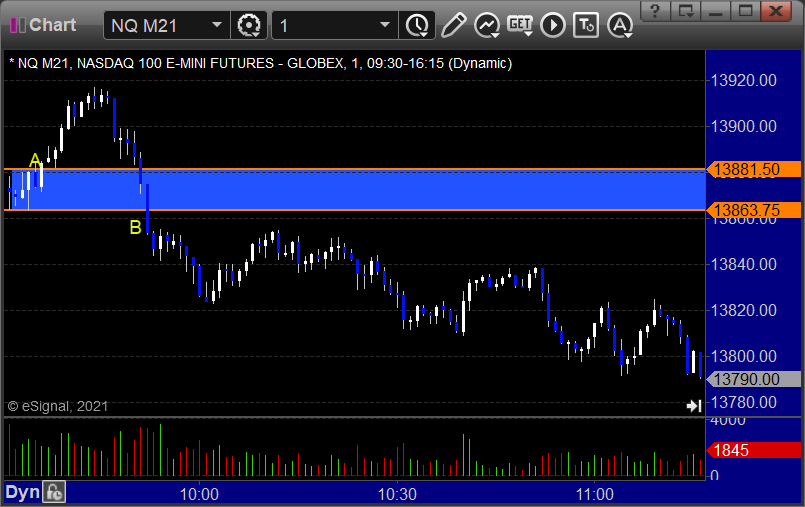The width and height of the screenshot is (805, 507).
Task: Select the 13881.50 orange price marker
Action: [x=754, y=169]
